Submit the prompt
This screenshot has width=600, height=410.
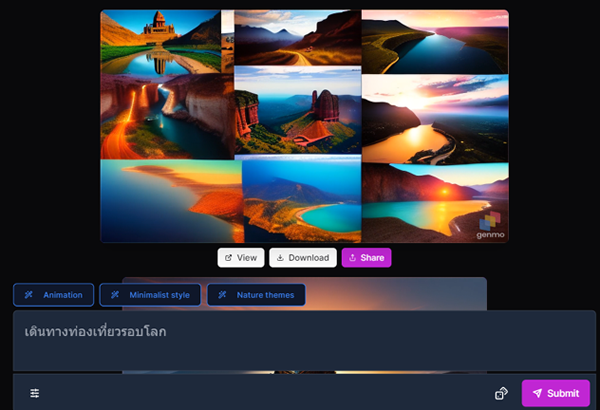pyautogui.click(x=556, y=393)
